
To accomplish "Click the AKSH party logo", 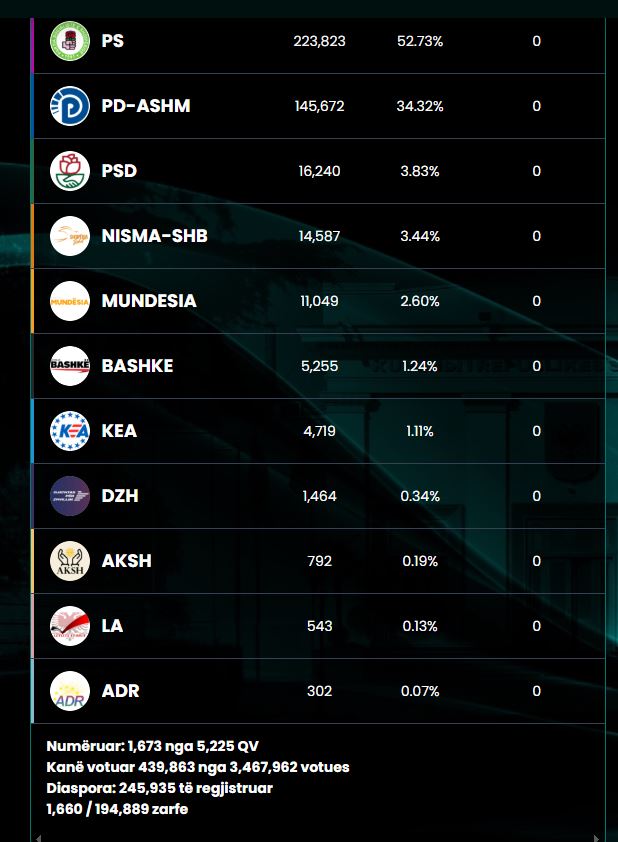I will click(x=70, y=561).
